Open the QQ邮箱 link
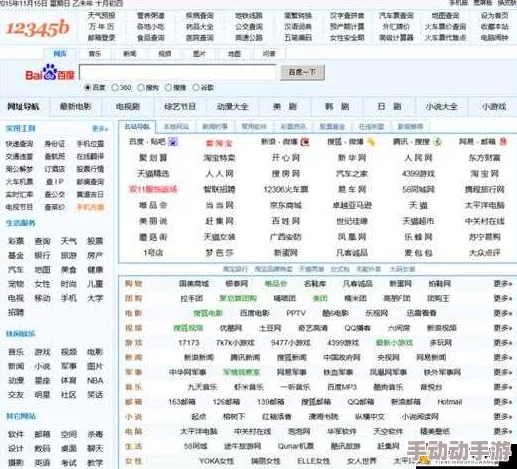The image size is (517, 469). click(x=361, y=402)
